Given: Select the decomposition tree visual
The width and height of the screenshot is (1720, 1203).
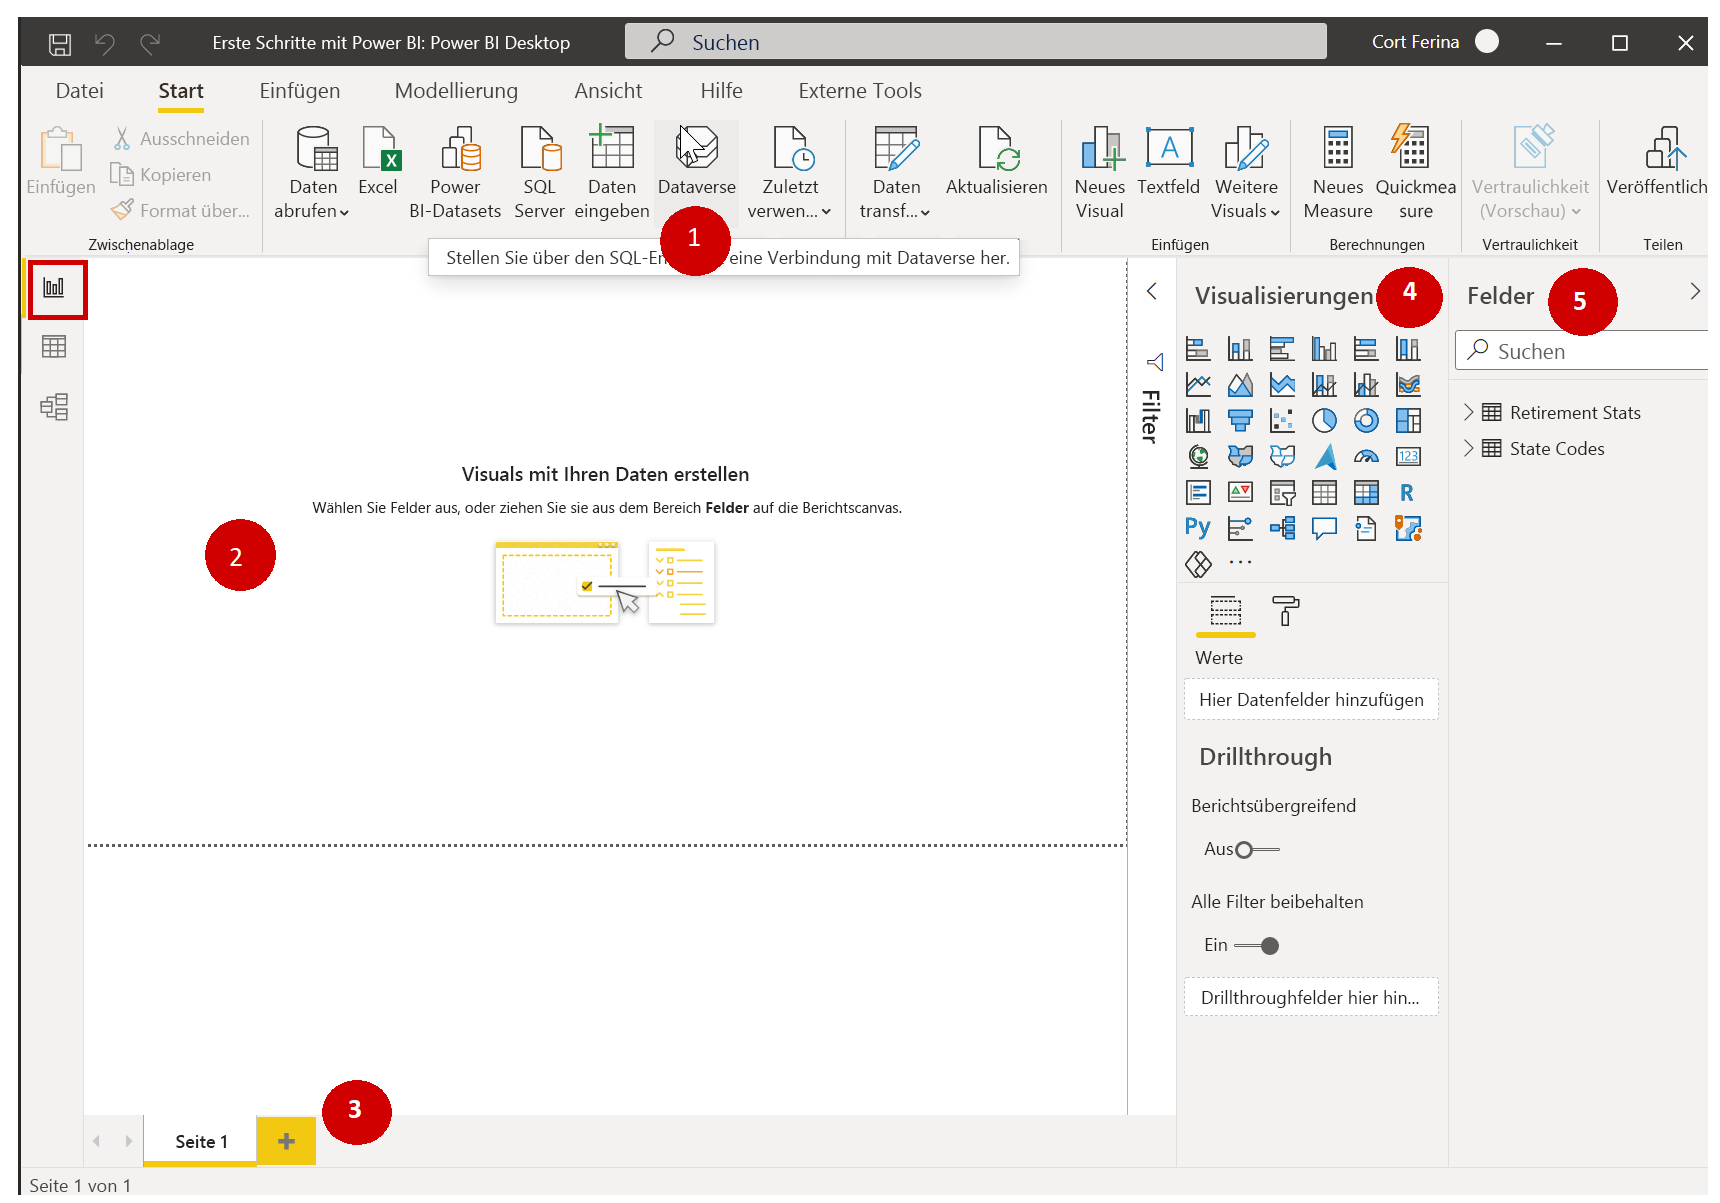Looking at the screenshot, I should coord(1282,529).
